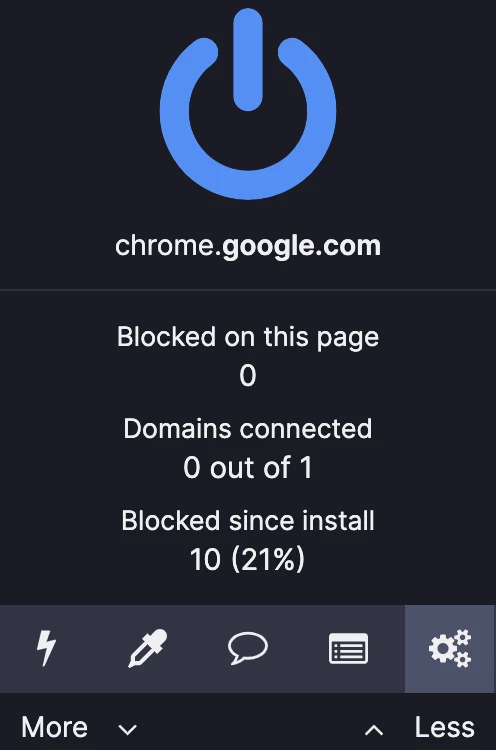Toggle the big blue power button off

pyautogui.click(x=248, y=104)
